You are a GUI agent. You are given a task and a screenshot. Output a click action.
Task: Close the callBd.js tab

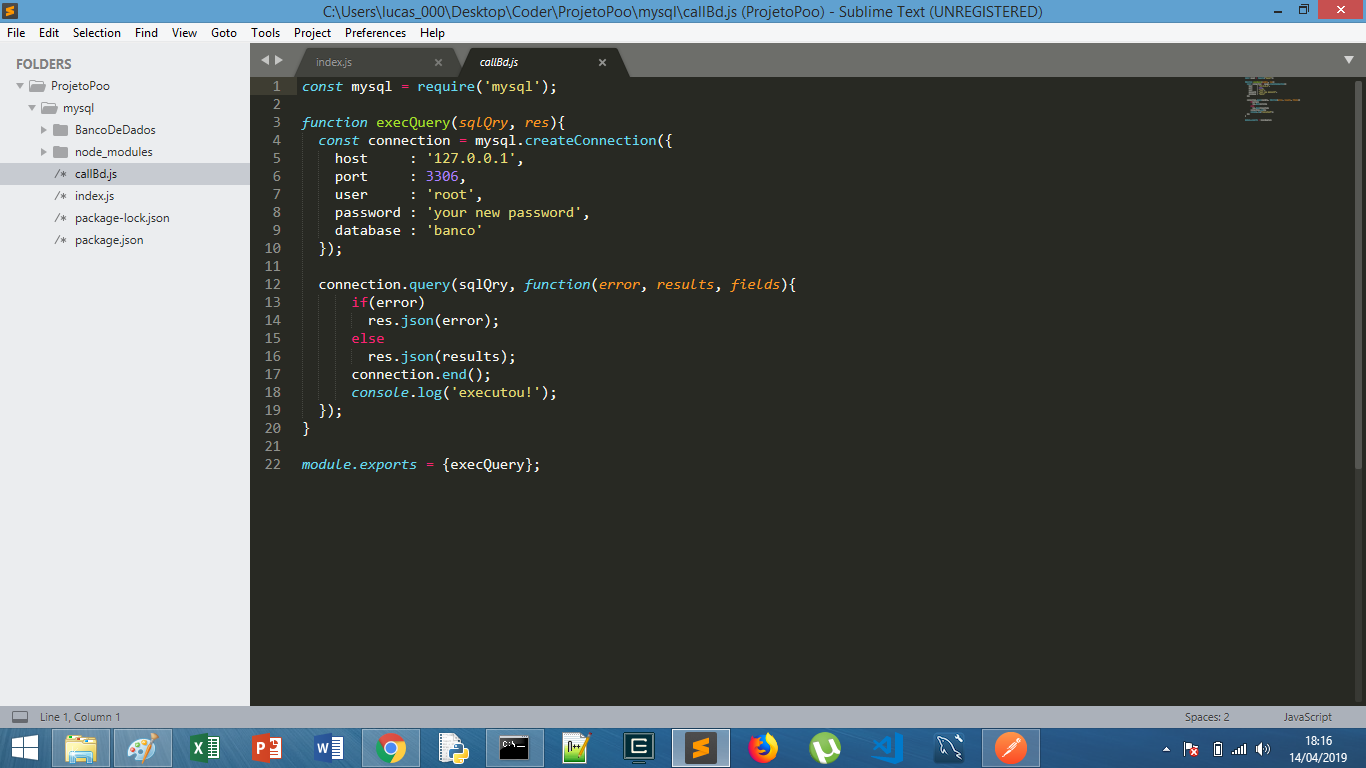click(602, 62)
